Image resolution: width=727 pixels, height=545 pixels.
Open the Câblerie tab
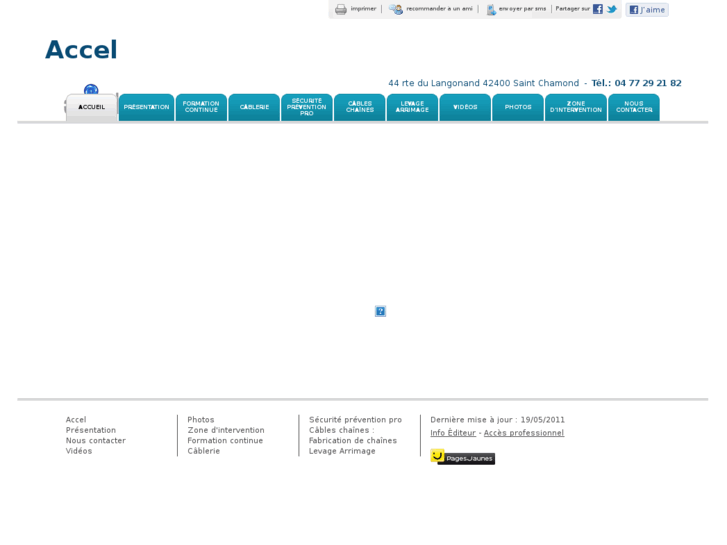(x=254, y=107)
